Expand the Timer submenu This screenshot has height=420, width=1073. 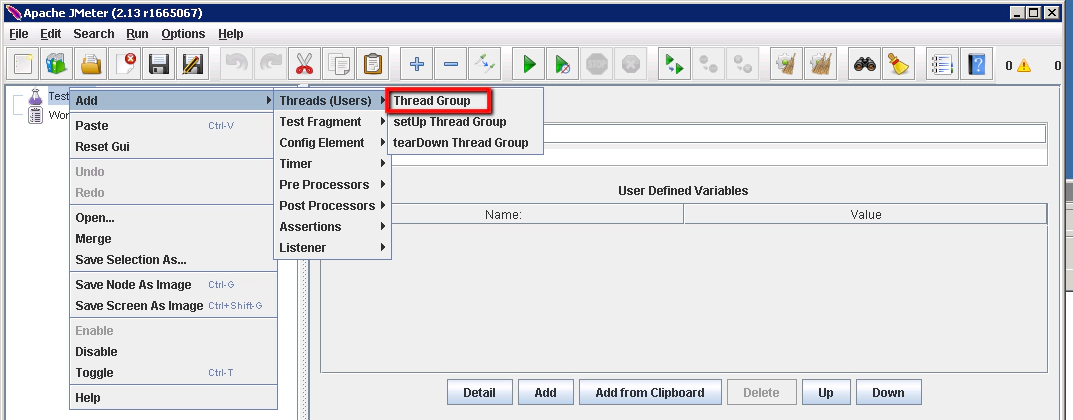pyautogui.click(x=332, y=163)
